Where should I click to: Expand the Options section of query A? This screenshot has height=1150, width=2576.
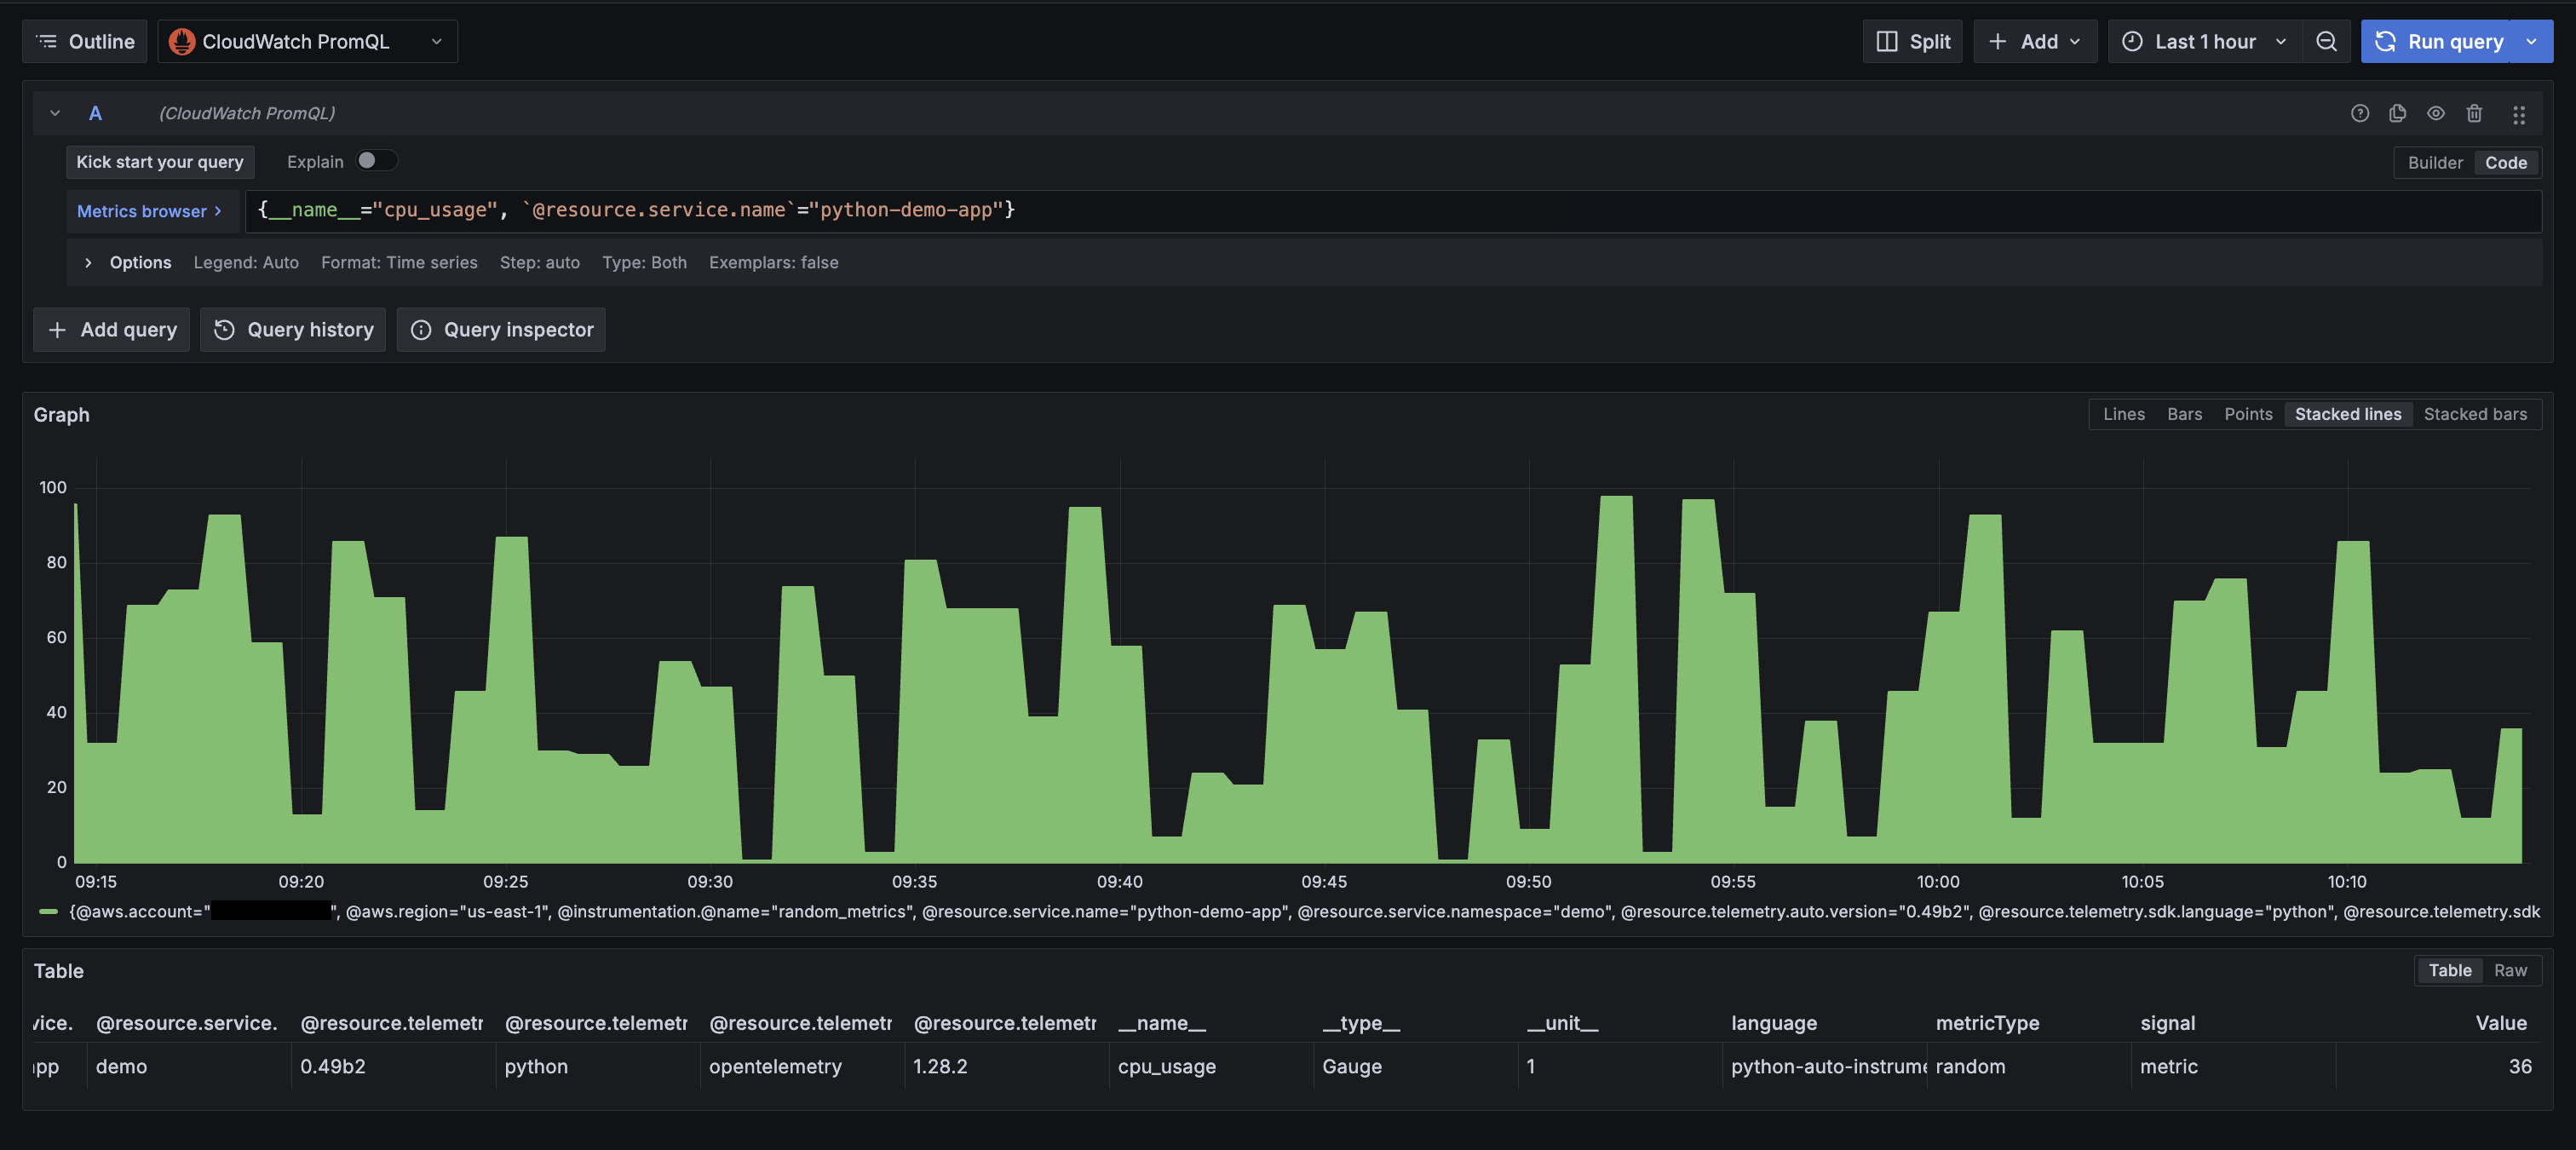(89, 262)
